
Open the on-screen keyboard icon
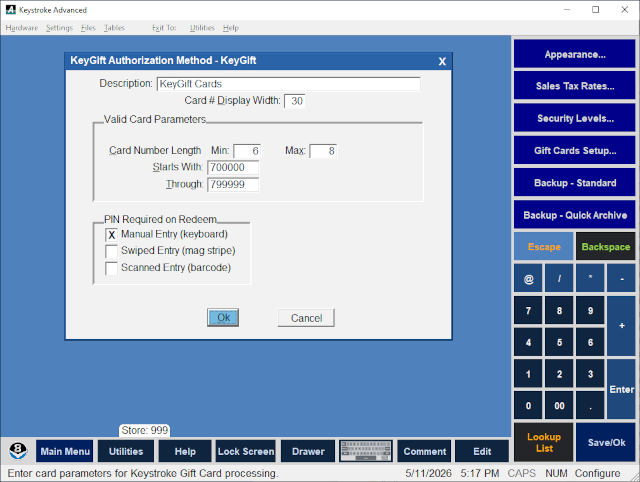point(366,451)
